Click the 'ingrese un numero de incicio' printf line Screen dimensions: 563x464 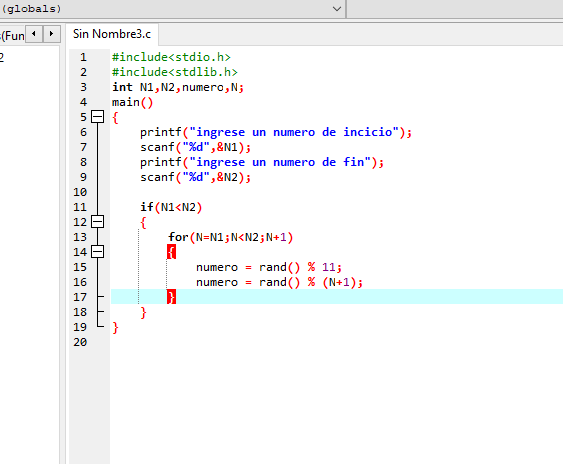pyautogui.click(x=276, y=133)
